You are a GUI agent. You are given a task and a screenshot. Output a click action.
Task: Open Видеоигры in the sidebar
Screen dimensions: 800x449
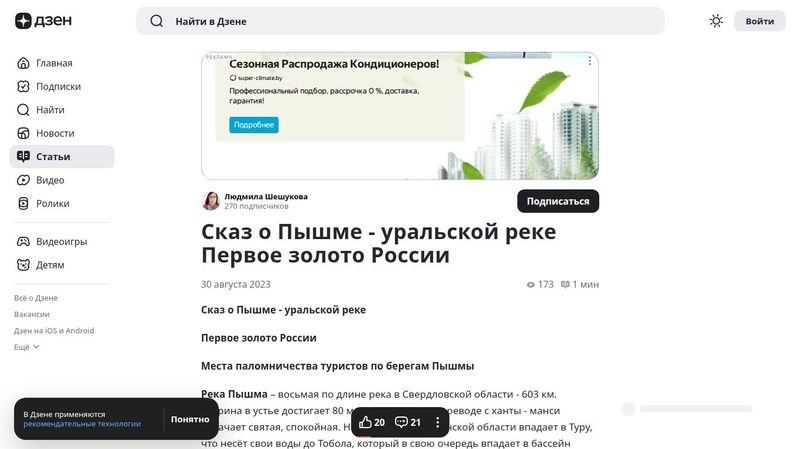pos(60,241)
